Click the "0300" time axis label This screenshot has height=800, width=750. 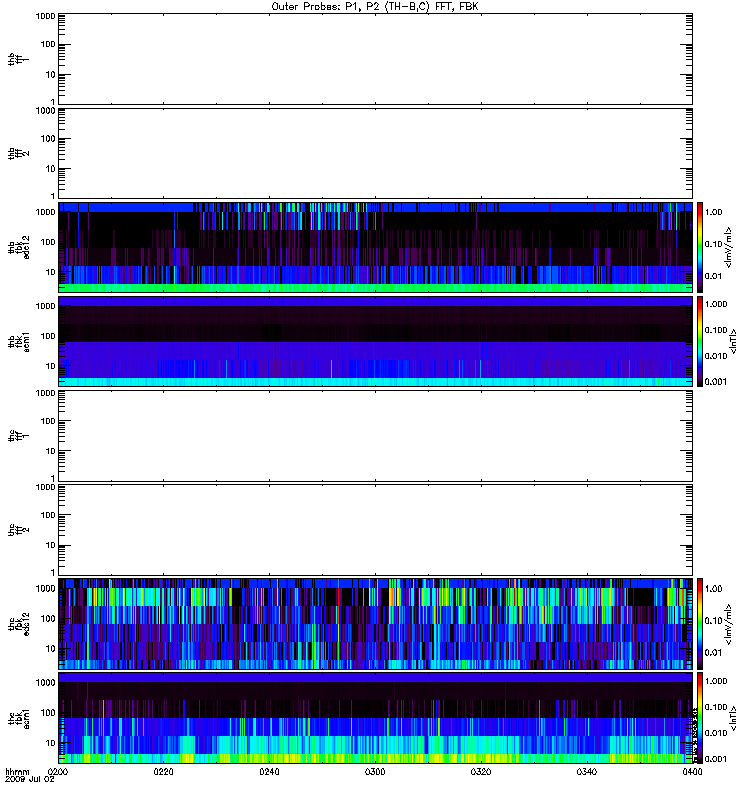click(x=375, y=772)
